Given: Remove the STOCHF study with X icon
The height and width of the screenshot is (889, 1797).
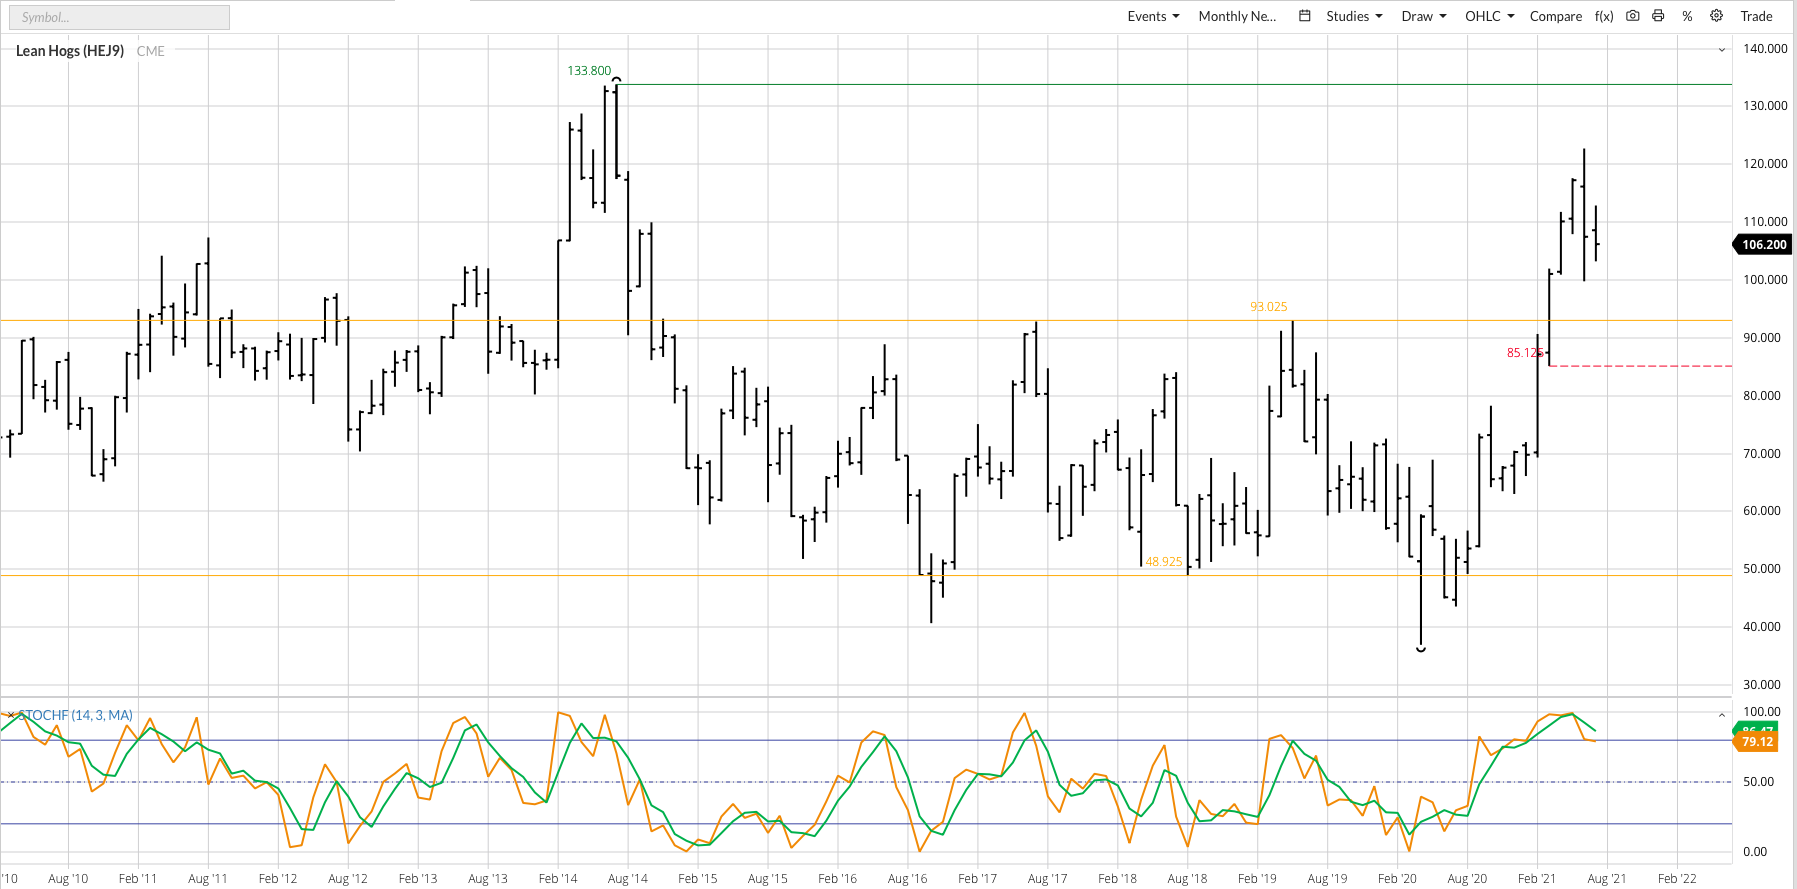Looking at the screenshot, I should [10, 715].
